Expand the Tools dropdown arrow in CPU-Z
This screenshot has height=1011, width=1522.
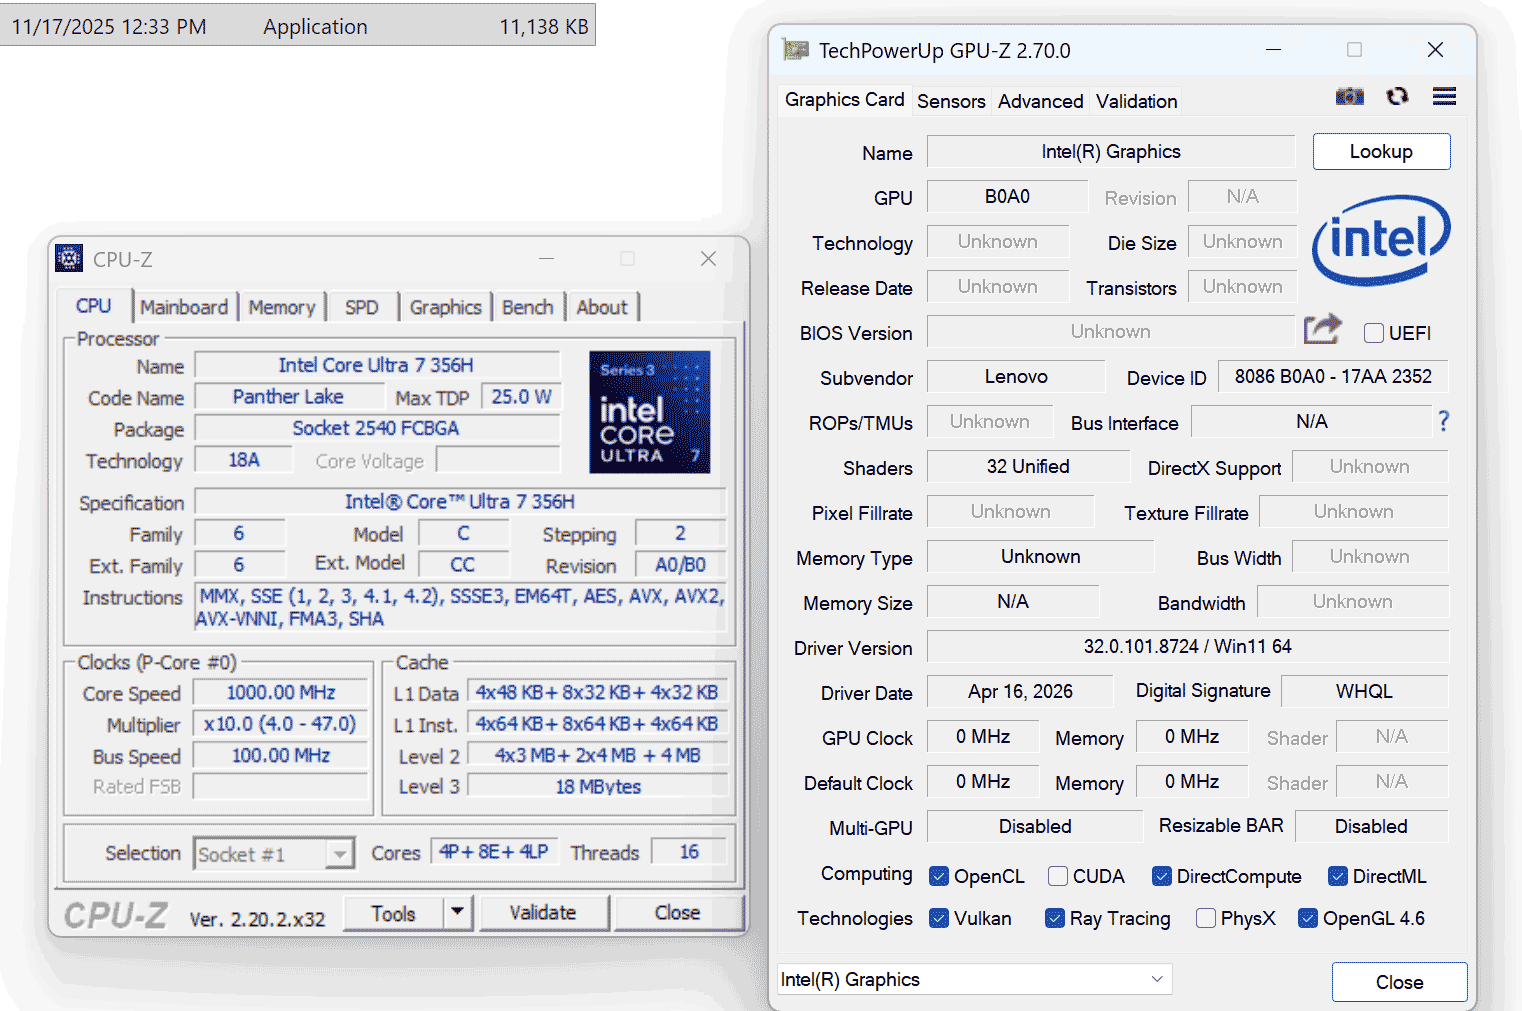point(457,912)
